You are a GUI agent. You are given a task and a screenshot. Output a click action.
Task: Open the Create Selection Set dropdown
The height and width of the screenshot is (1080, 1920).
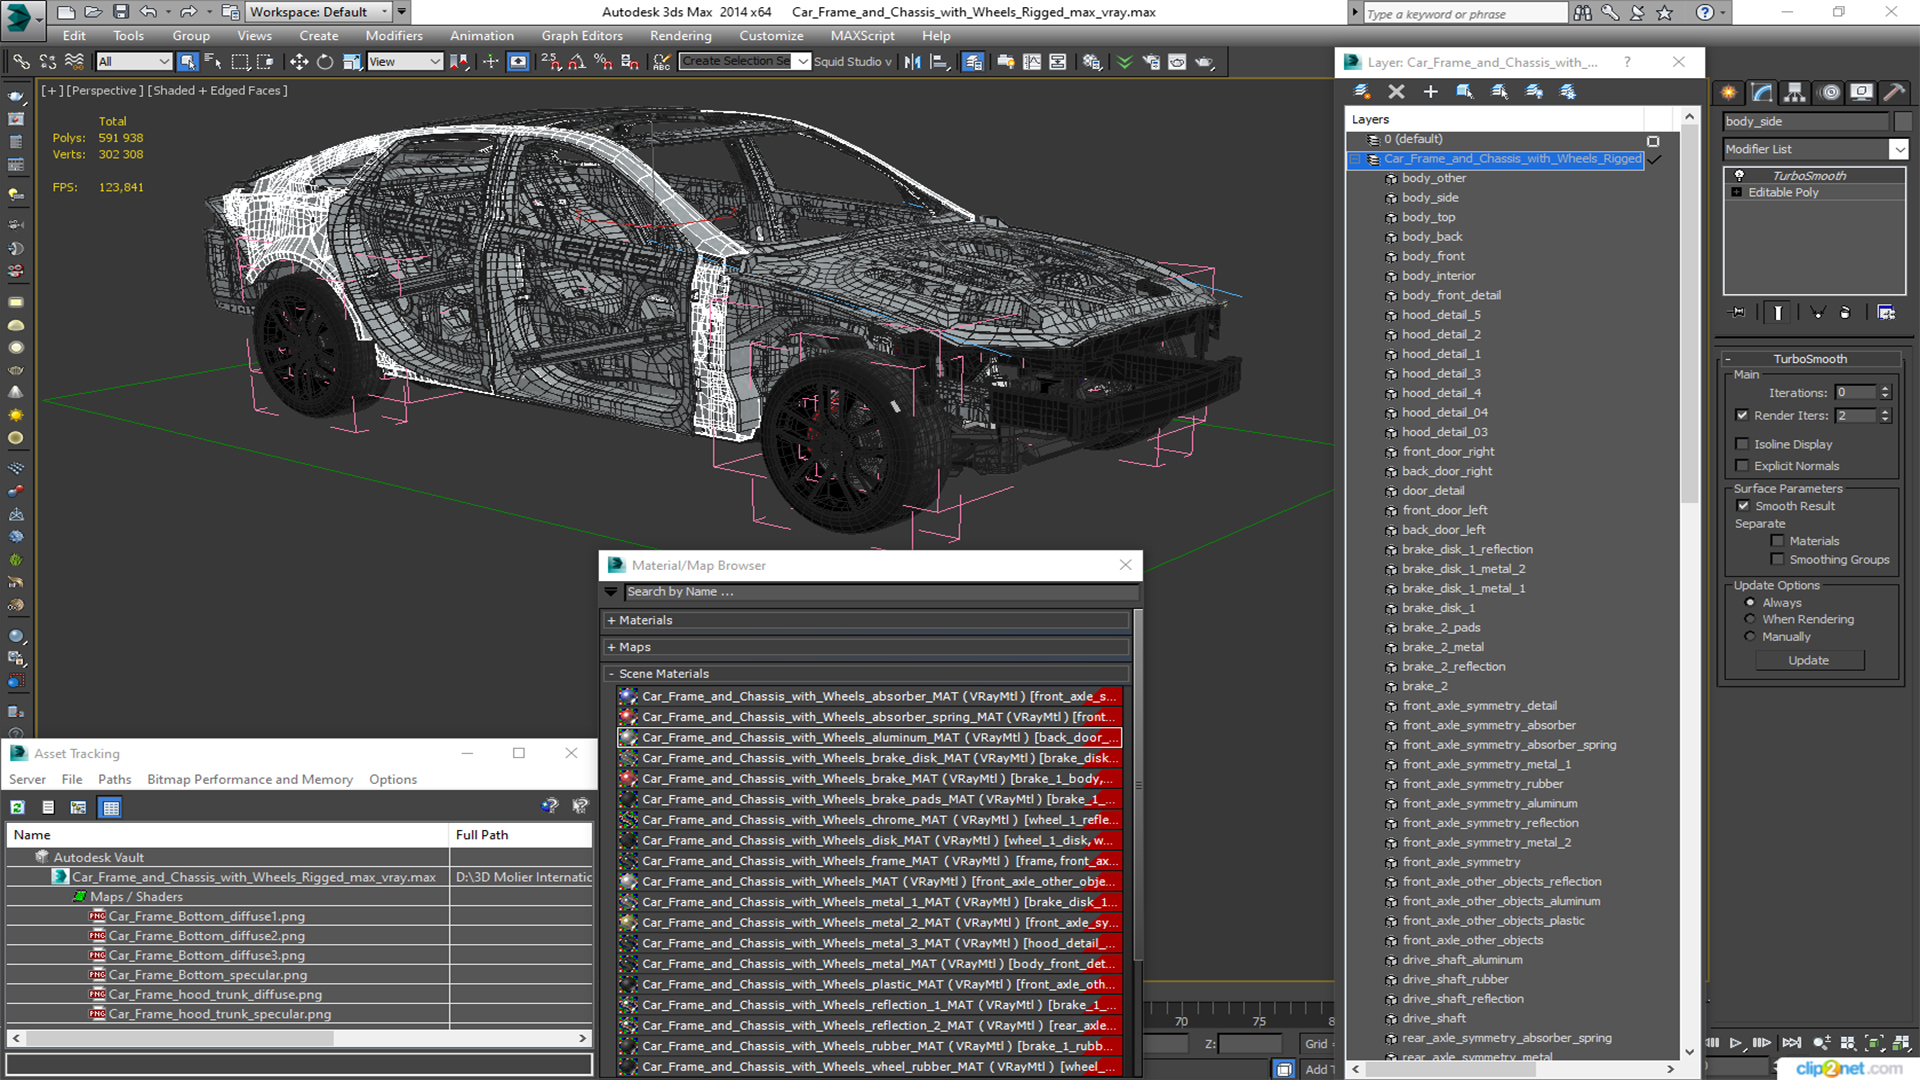[x=803, y=62]
